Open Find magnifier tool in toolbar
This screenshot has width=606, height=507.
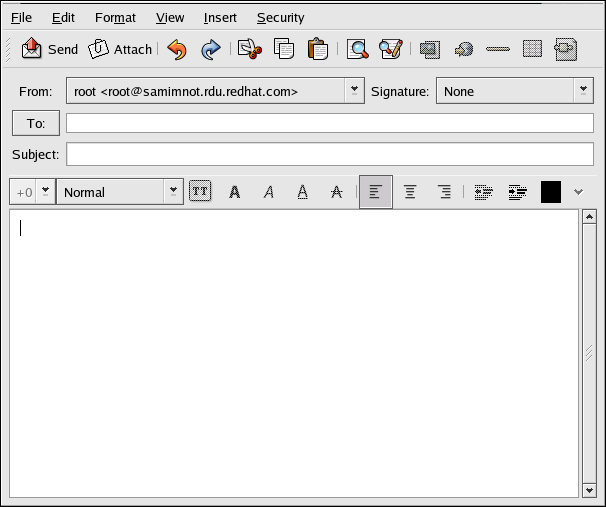click(357, 49)
